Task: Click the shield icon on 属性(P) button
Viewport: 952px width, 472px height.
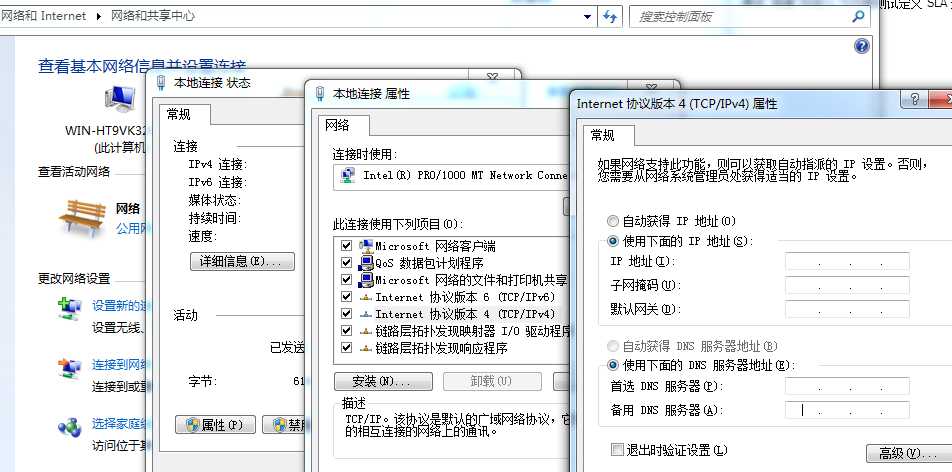Action: click(192, 425)
